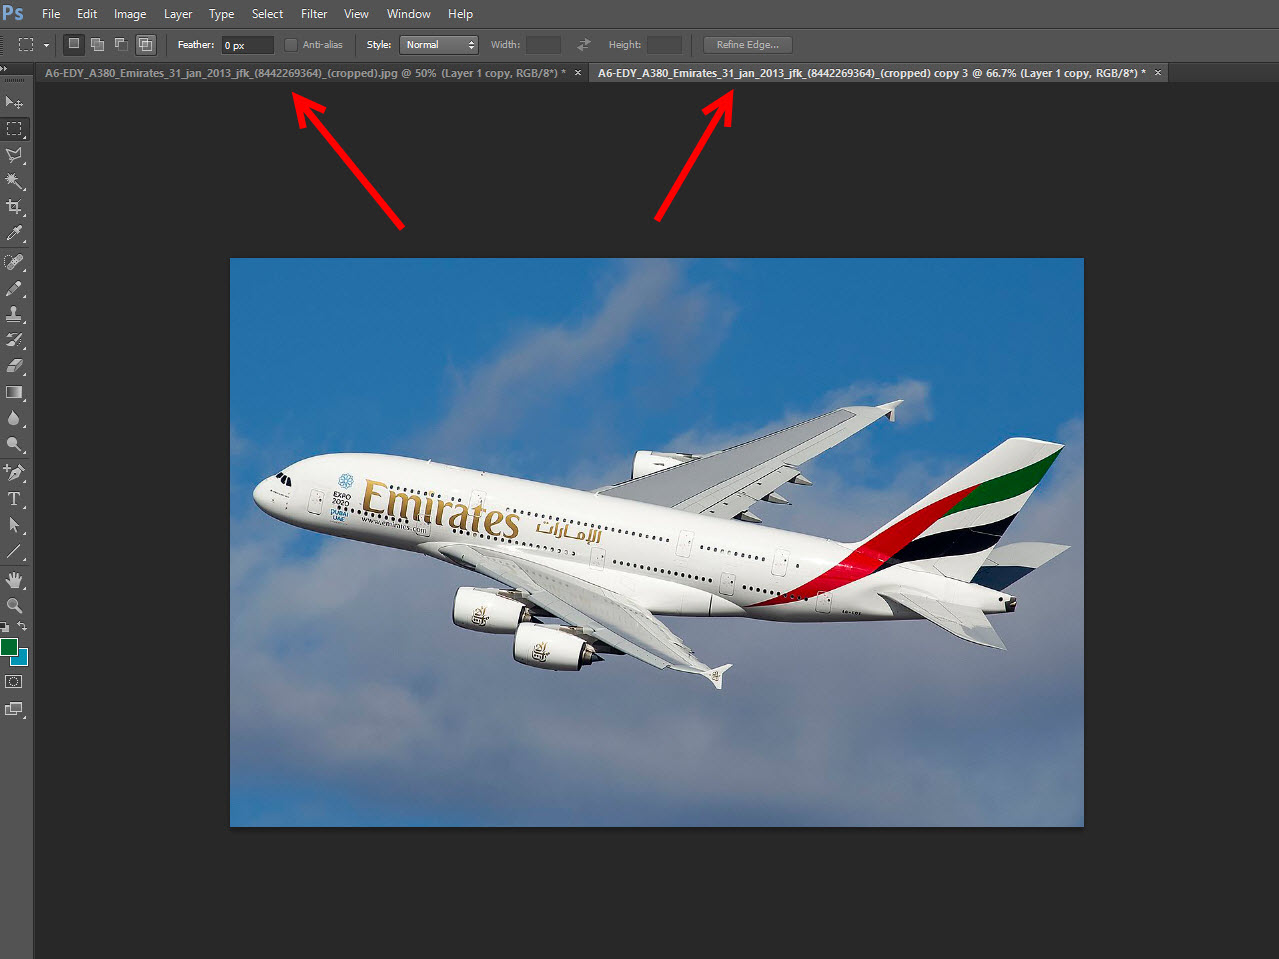Viewport: 1279px width, 959px height.
Task: Toggle Quick Mask mode
Action: 14,682
